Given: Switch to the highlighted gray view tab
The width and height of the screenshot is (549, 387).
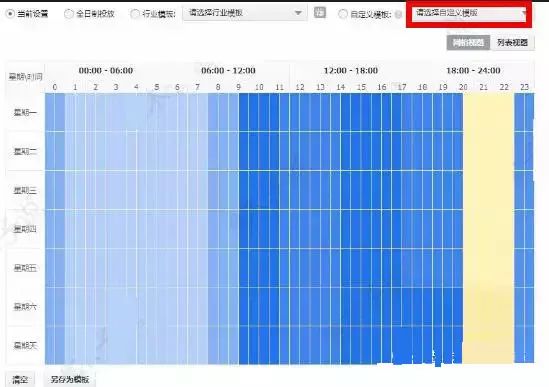Looking at the screenshot, I should click(468, 43).
